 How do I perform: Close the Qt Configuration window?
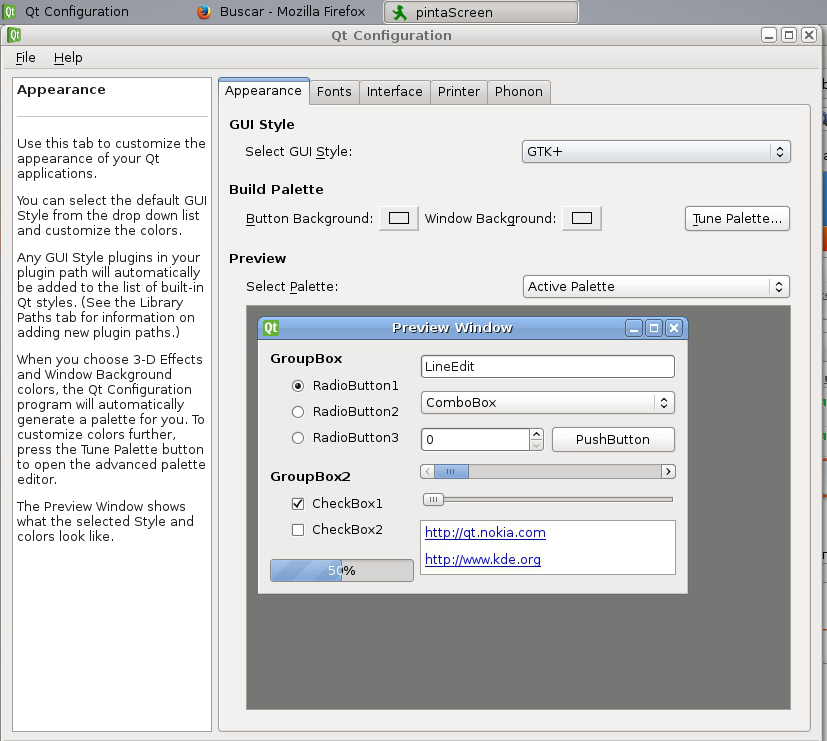(809, 35)
